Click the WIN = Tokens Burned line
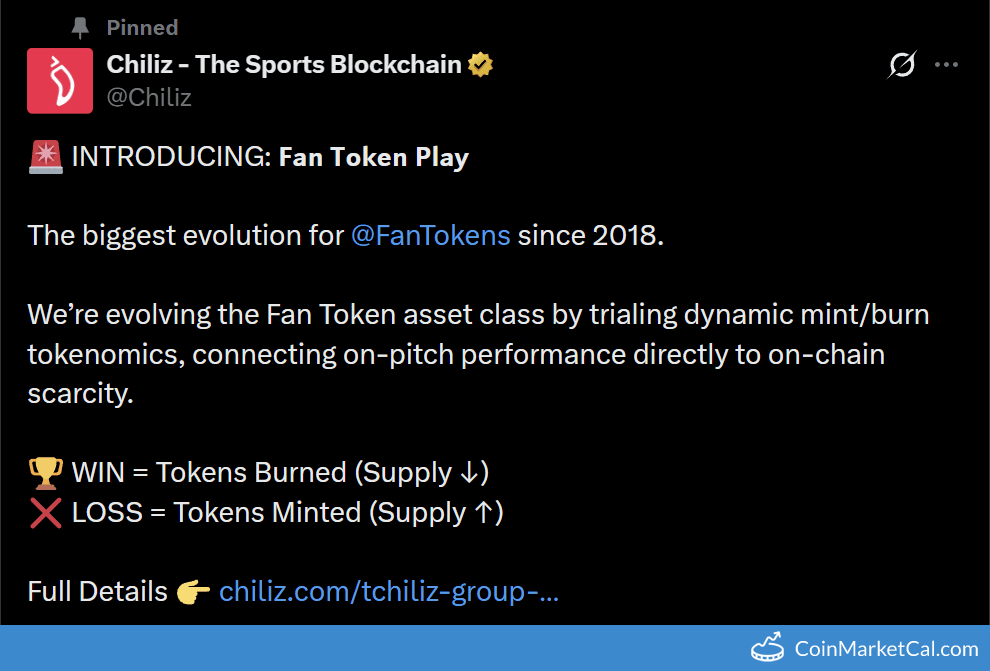Image resolution: width=990 pixels, height=671 pixels. [x=280, y=472]
